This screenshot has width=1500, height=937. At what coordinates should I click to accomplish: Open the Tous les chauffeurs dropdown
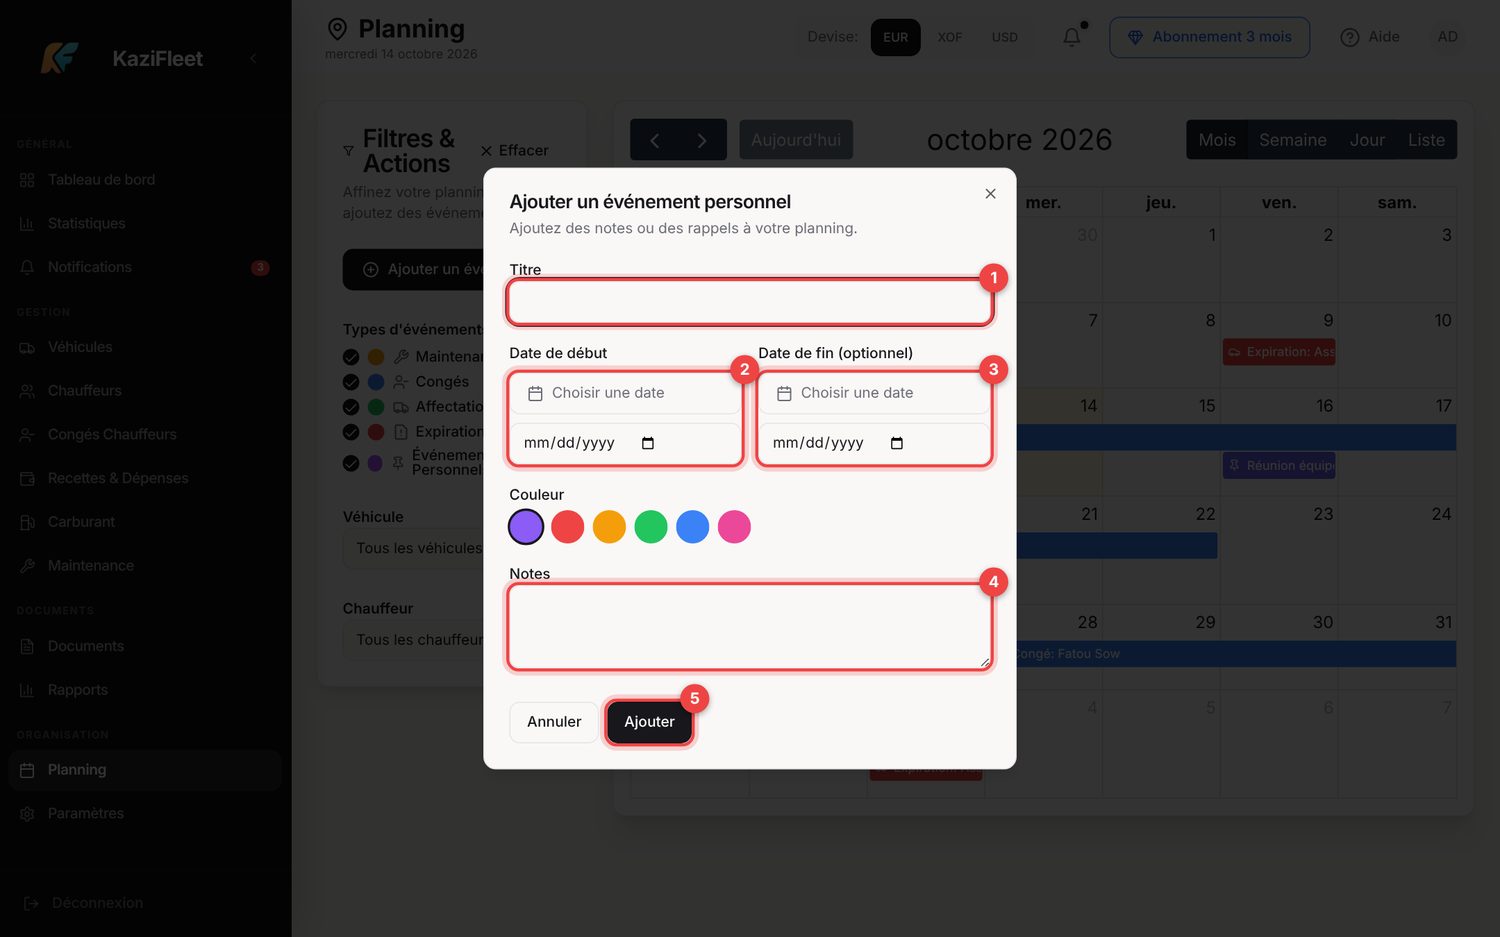pyautogui.click(x=414, y=640)
